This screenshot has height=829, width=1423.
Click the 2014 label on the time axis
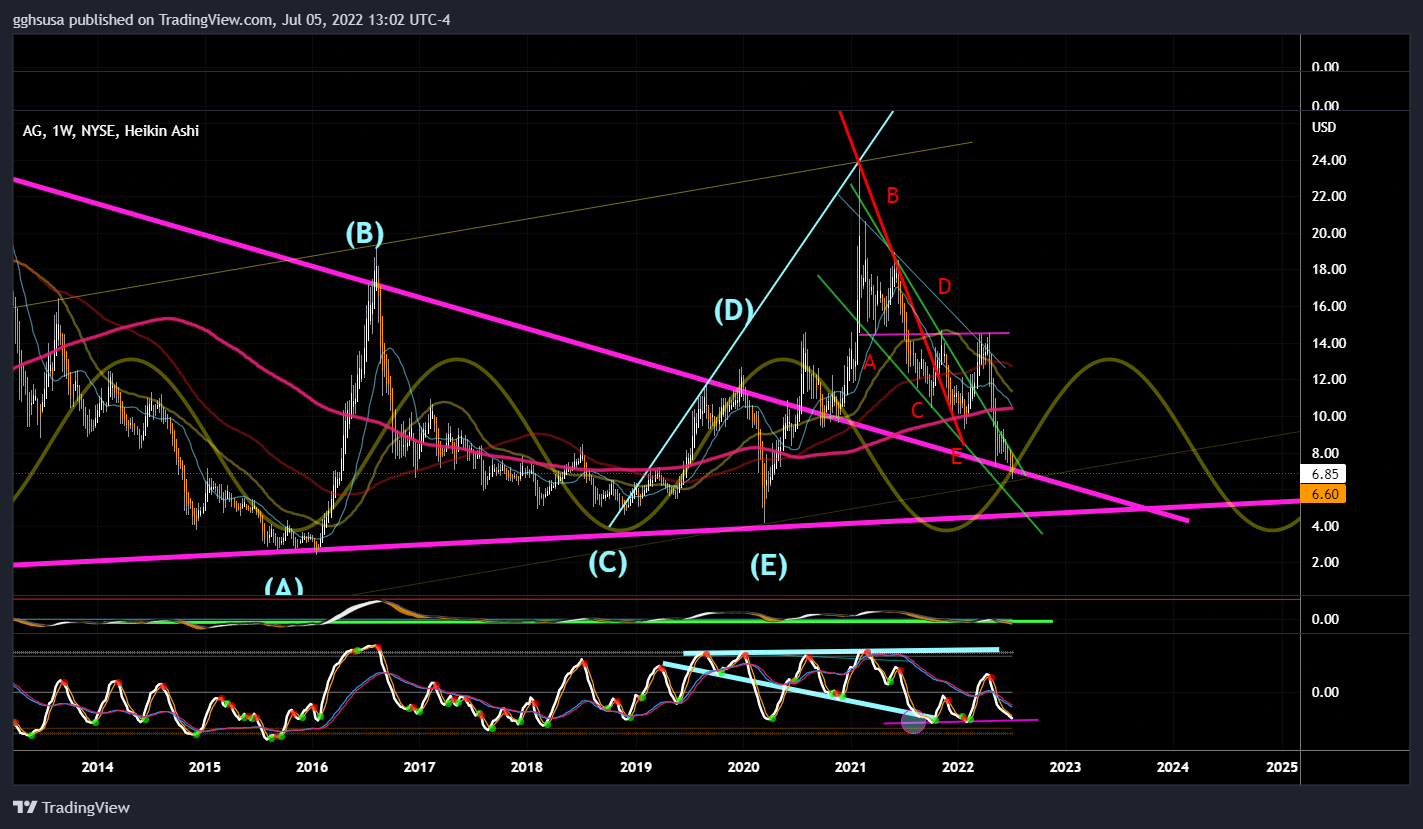click(97, 767)
